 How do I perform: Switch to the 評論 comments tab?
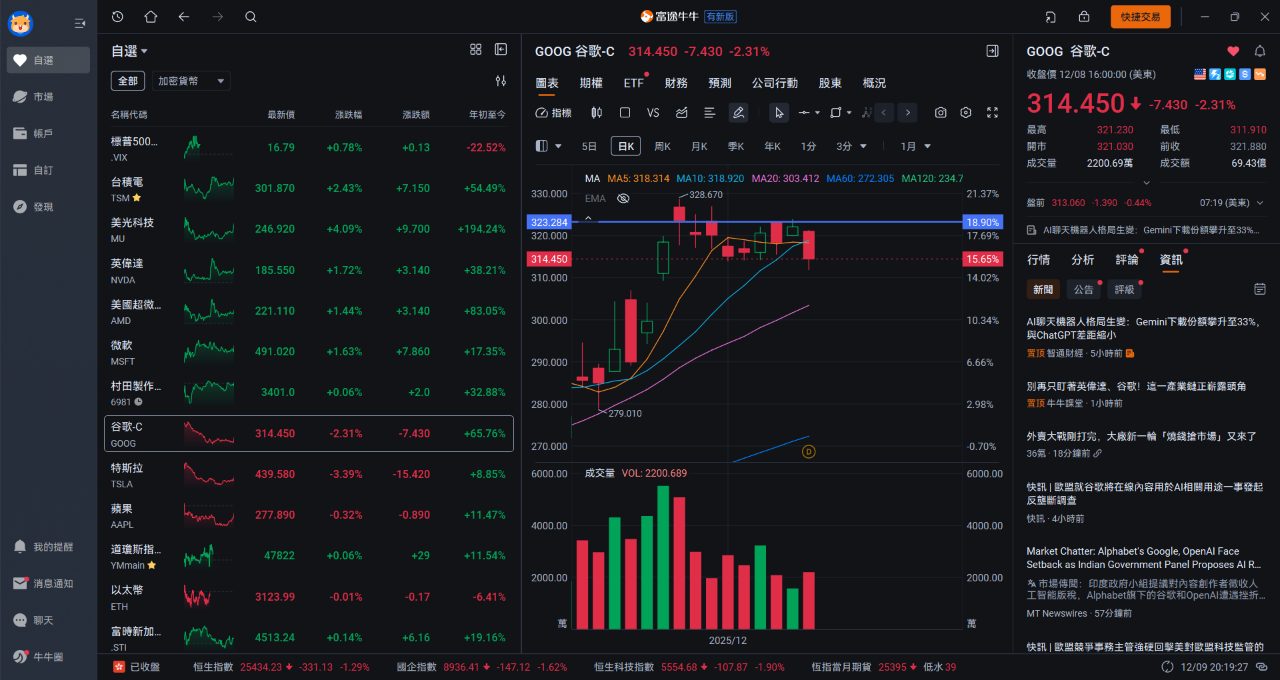click(1127, 259)
